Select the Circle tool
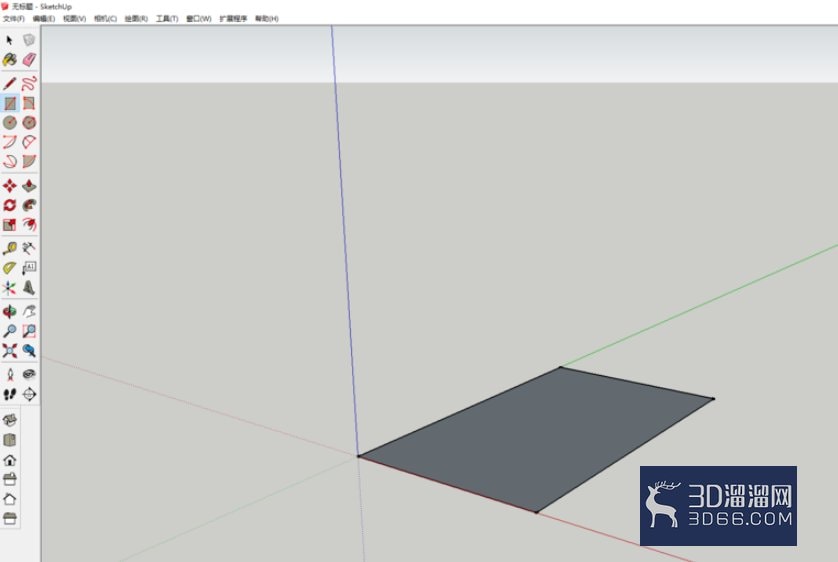The height and width of the screenshot is (562, 838). point(10,122)
